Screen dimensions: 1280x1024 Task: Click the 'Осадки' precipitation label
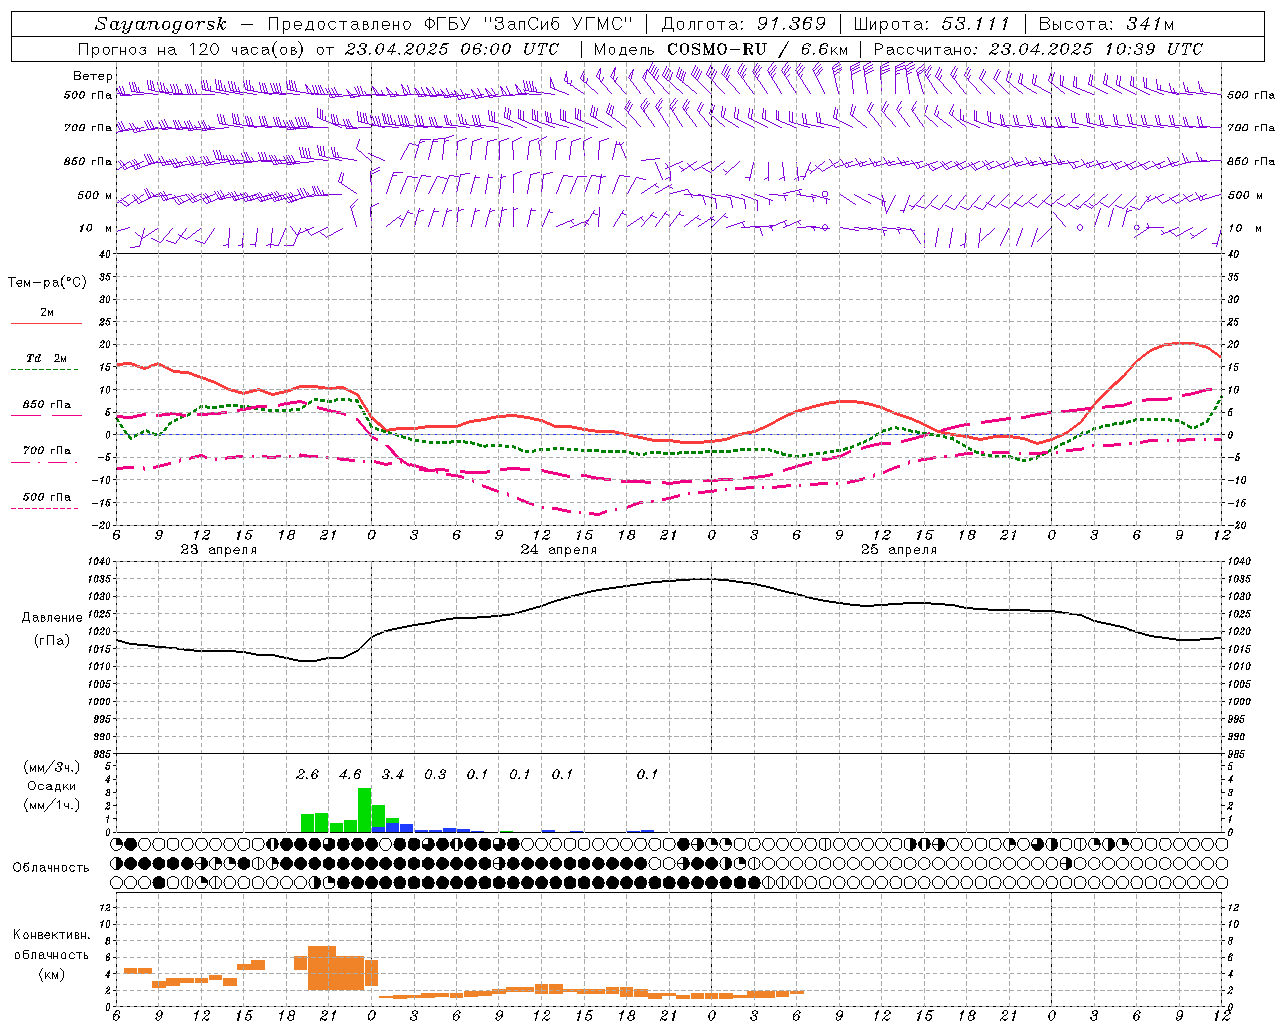51,786
